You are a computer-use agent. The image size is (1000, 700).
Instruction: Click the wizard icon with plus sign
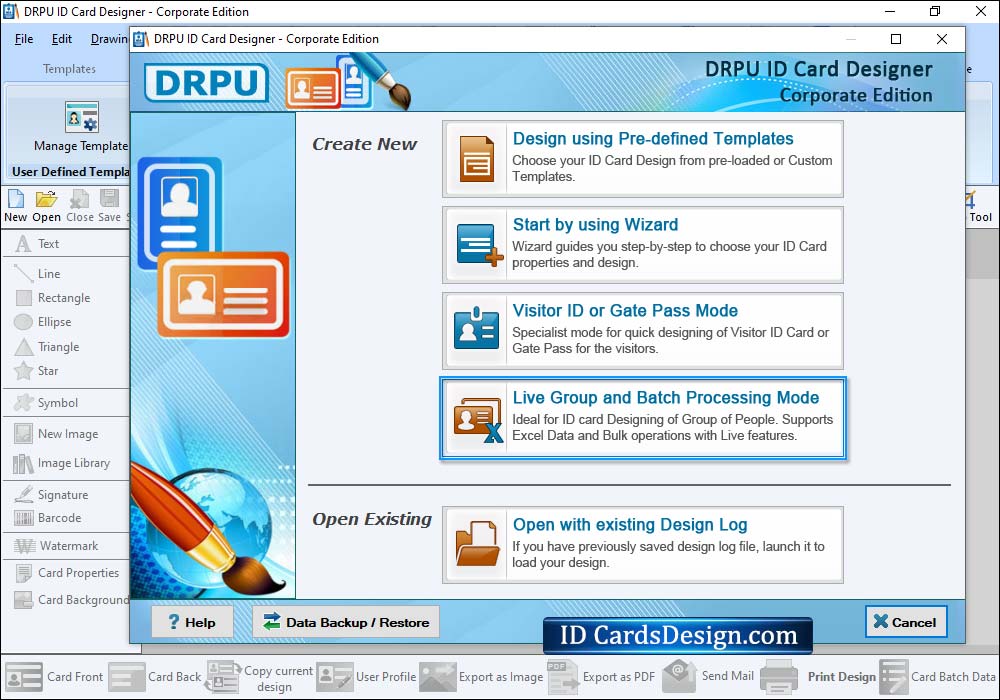(479, 245)
